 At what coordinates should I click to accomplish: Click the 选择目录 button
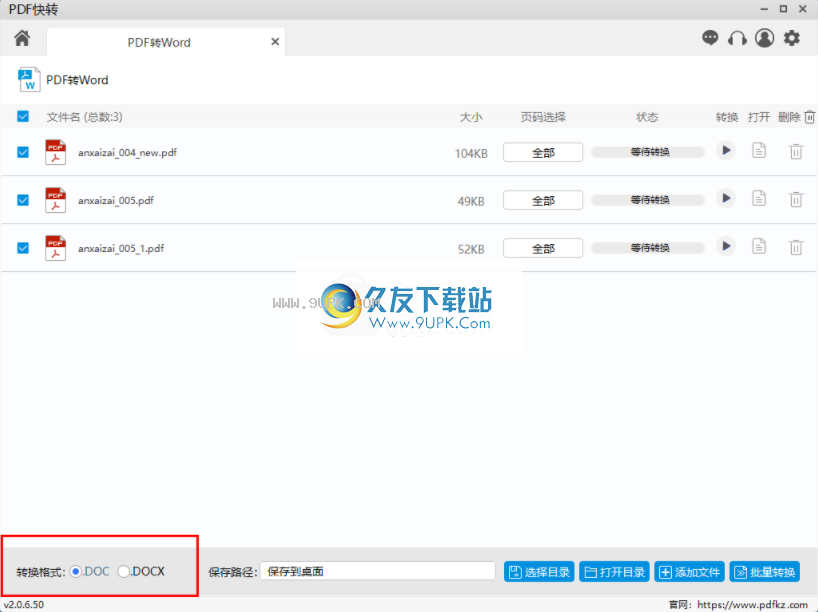[x=539, y=572]
